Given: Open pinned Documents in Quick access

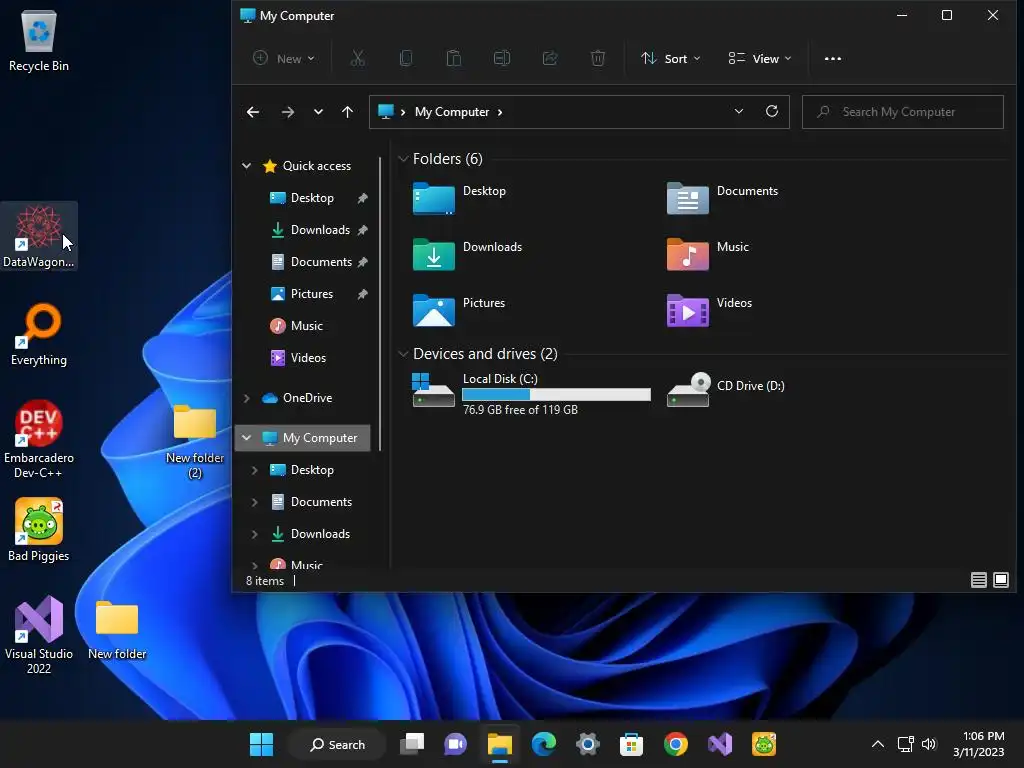Looking at the screenshot, I should (x=321, y=262).
